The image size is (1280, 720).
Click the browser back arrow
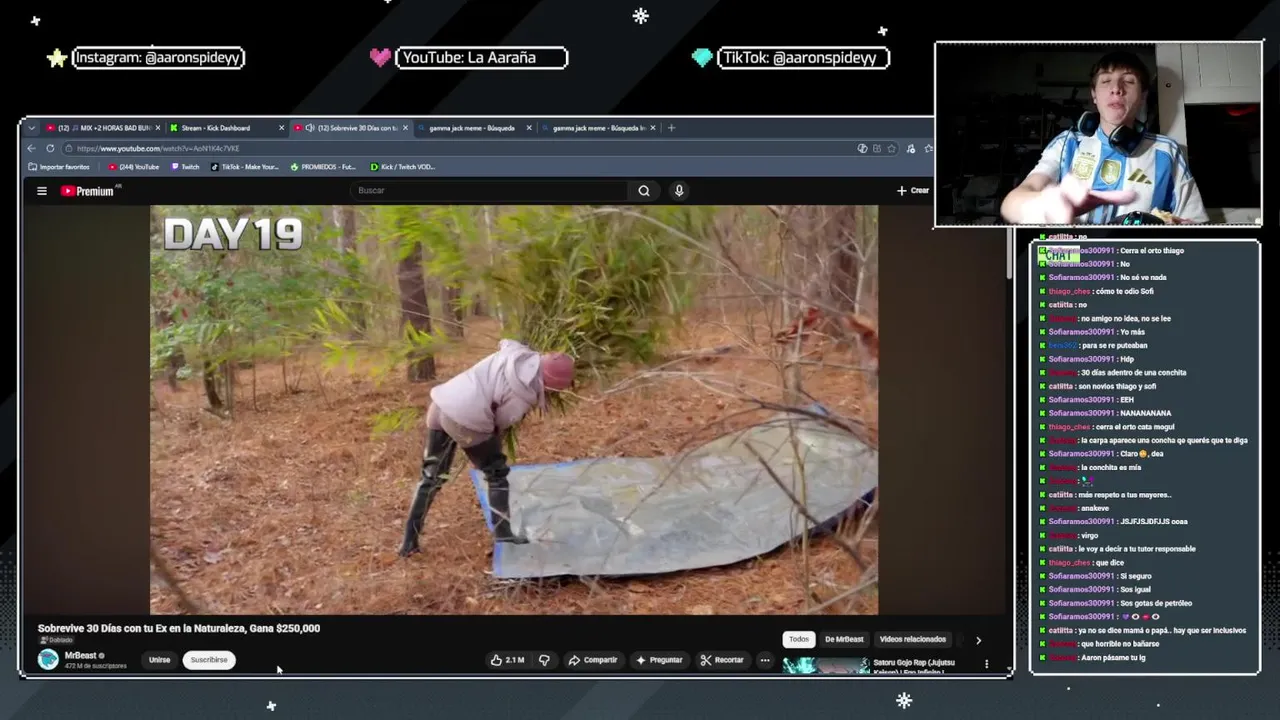point(32,148)
